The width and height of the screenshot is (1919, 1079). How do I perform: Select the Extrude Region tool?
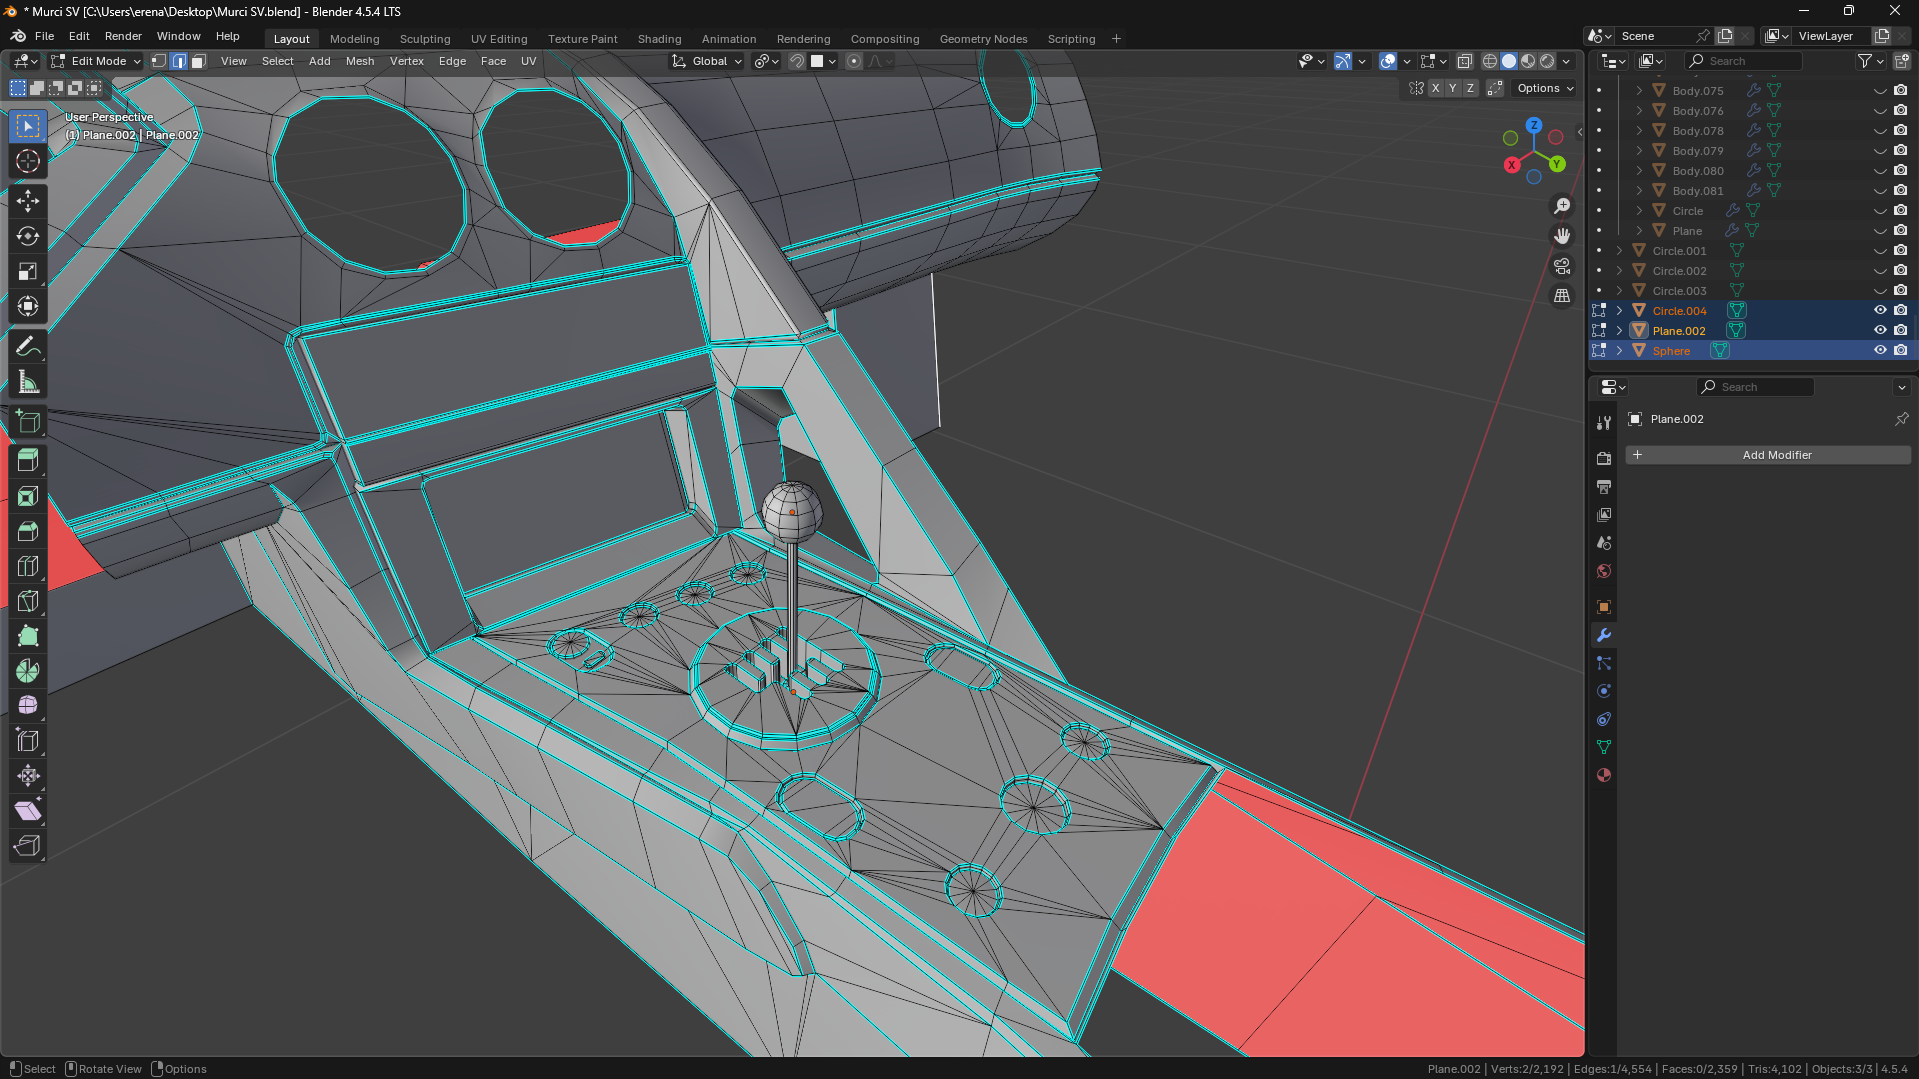(x=28, y=461)
